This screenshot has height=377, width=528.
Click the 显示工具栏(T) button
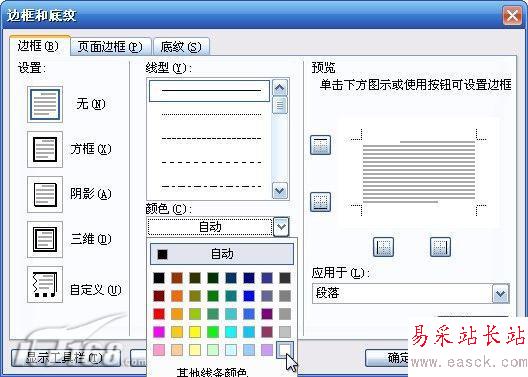pyautogui.click(x=66, y=358)
